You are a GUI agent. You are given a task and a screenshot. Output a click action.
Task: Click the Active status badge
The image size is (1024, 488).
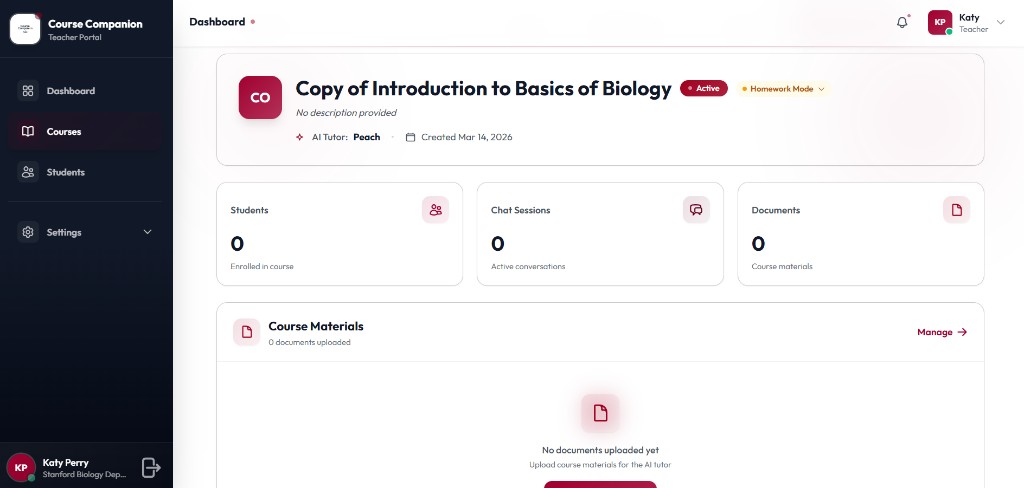704,88
